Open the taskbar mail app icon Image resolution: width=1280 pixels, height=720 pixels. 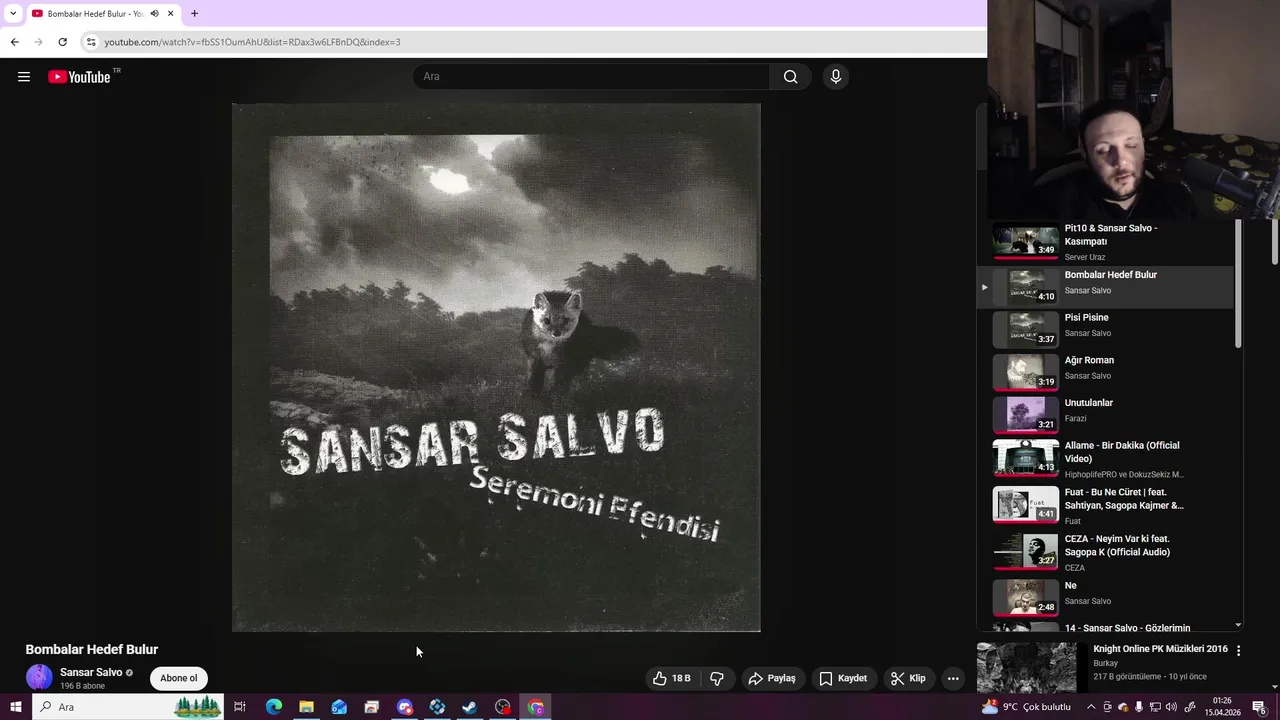tap(339, 707)
